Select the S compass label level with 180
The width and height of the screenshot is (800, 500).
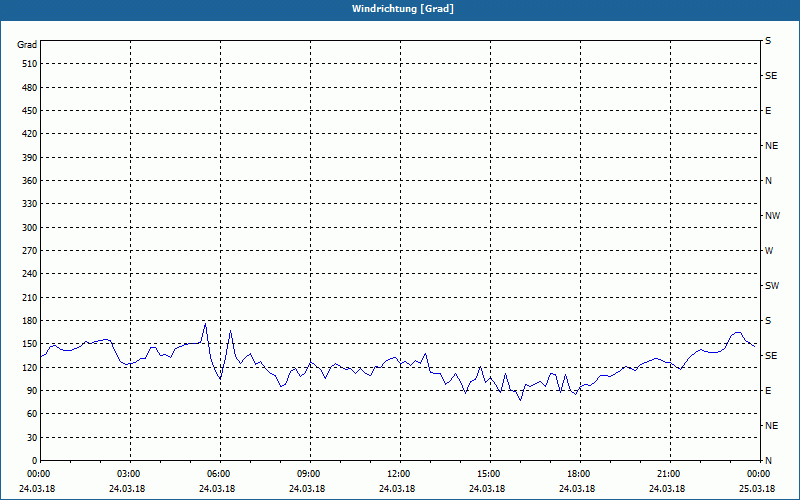pos(768,321)
